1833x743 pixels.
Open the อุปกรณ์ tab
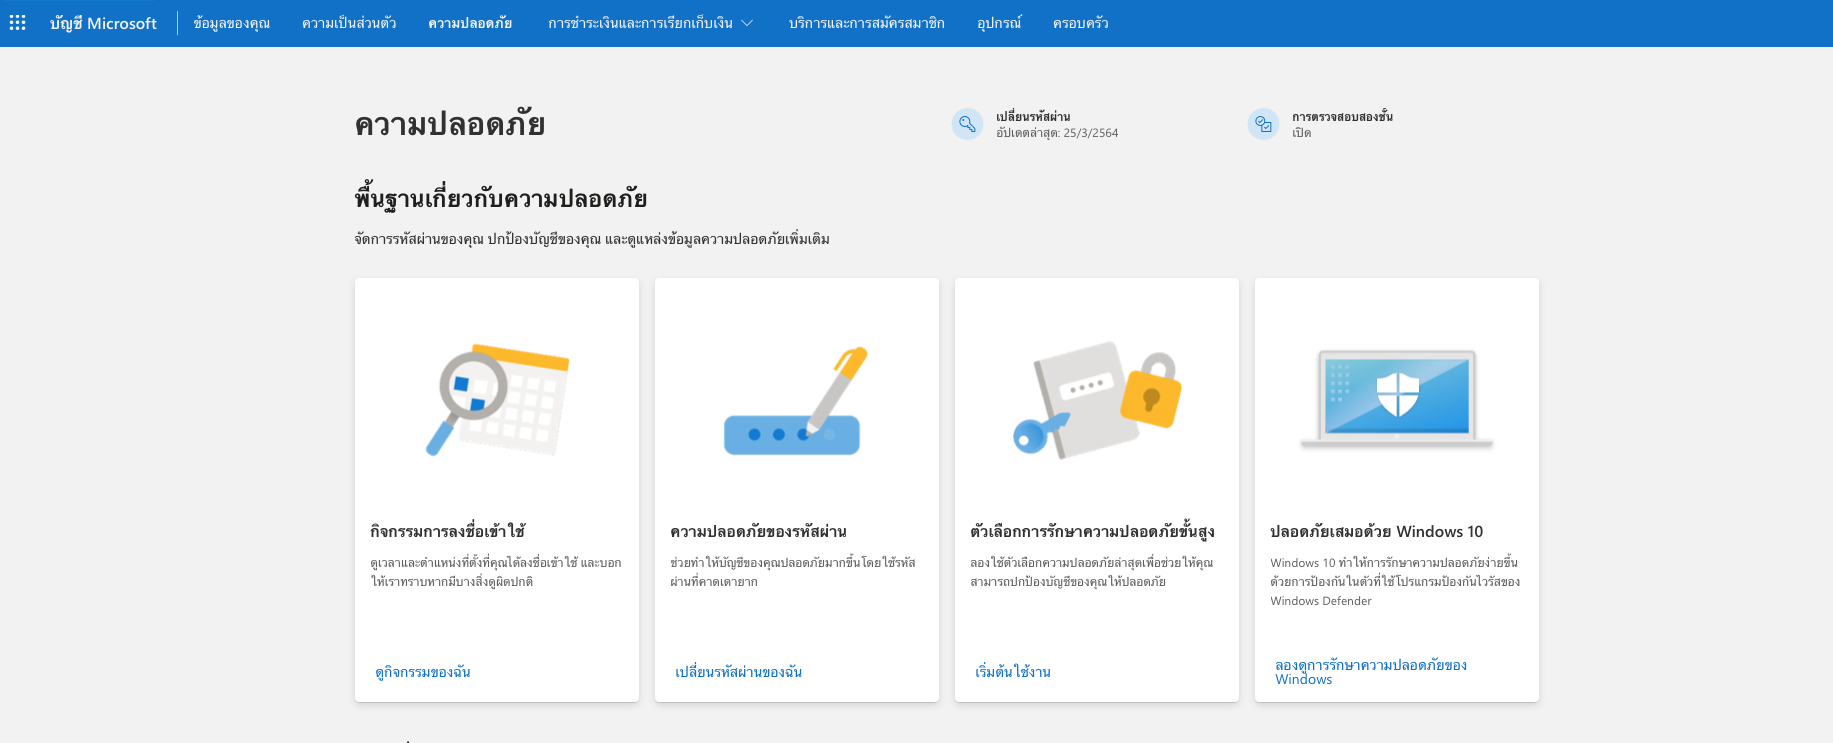point(999,23)
